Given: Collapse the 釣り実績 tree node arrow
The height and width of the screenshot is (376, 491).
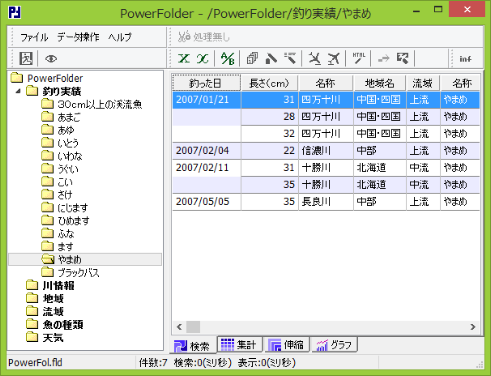Looking at the screenshot, I should coord(18,91).
